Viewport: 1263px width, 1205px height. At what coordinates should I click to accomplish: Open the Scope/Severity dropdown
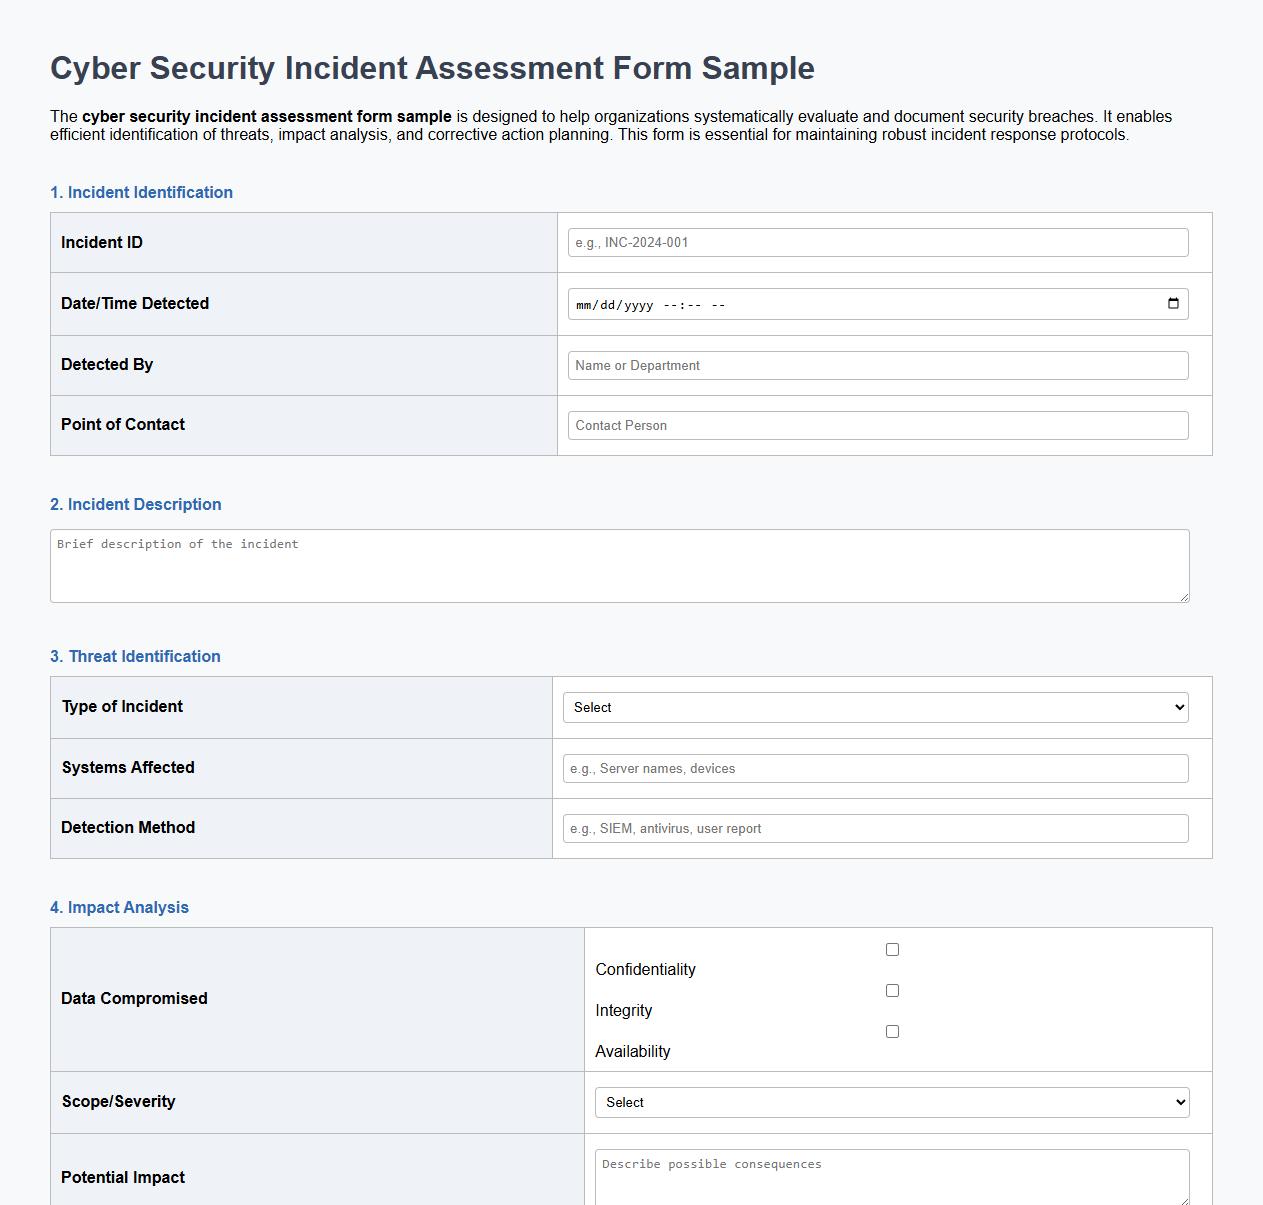[891, 1101]
